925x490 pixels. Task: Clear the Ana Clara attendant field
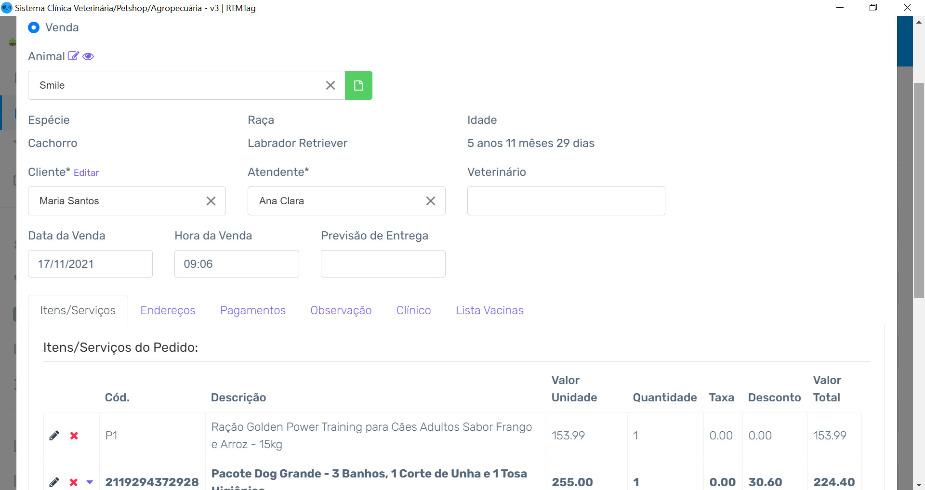[x=431, y=201]
